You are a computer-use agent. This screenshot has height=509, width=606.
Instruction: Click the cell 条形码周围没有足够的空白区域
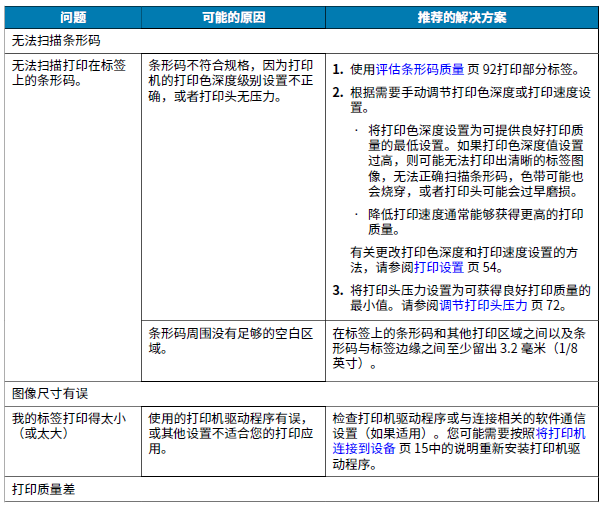tap(233, 351)
